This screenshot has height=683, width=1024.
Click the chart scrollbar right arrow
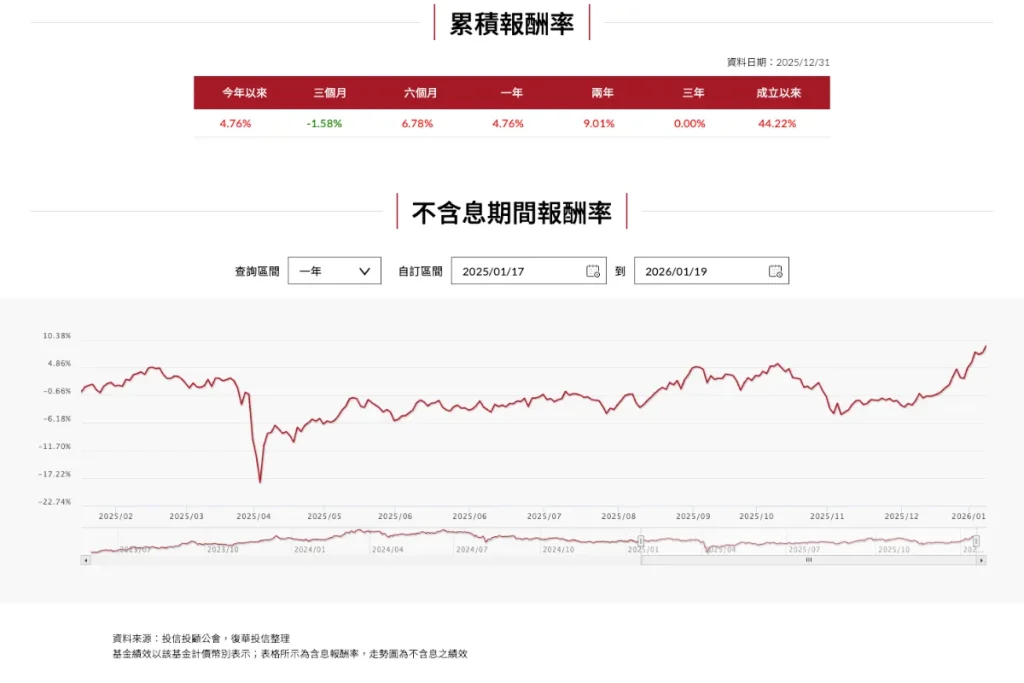point(981,560)
